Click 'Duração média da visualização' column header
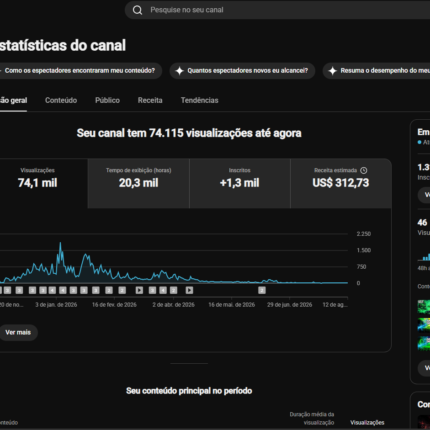The image size is (430, 430). click(312, 418)
